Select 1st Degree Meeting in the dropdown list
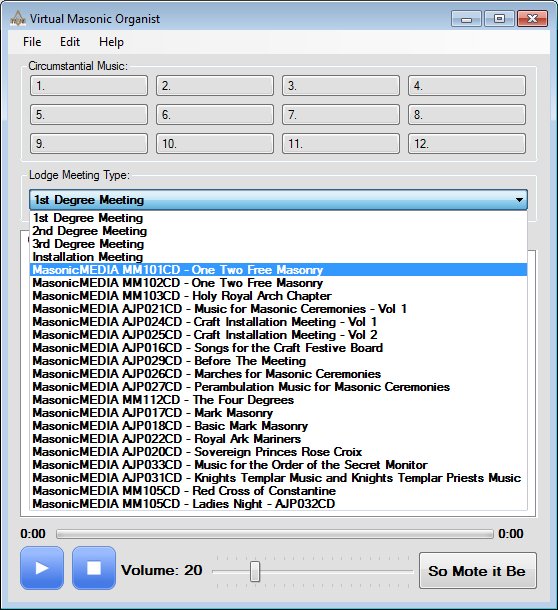The image size is (558, 610). click(278, 218)
